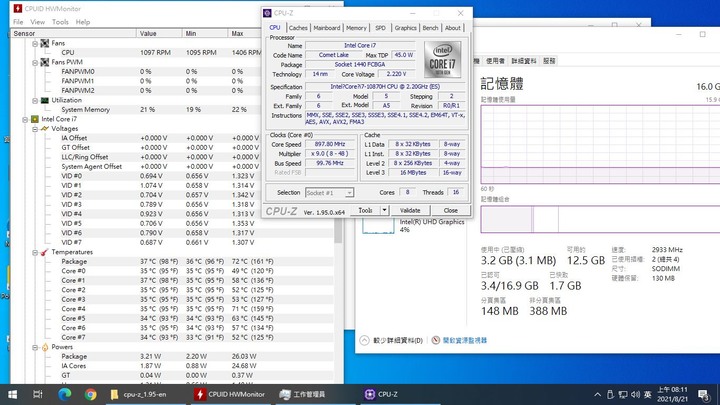The width and height of the screenshot is (720, 405).
Task: Open the View menu in HWMonitor
Action: (x=38, y=22)
